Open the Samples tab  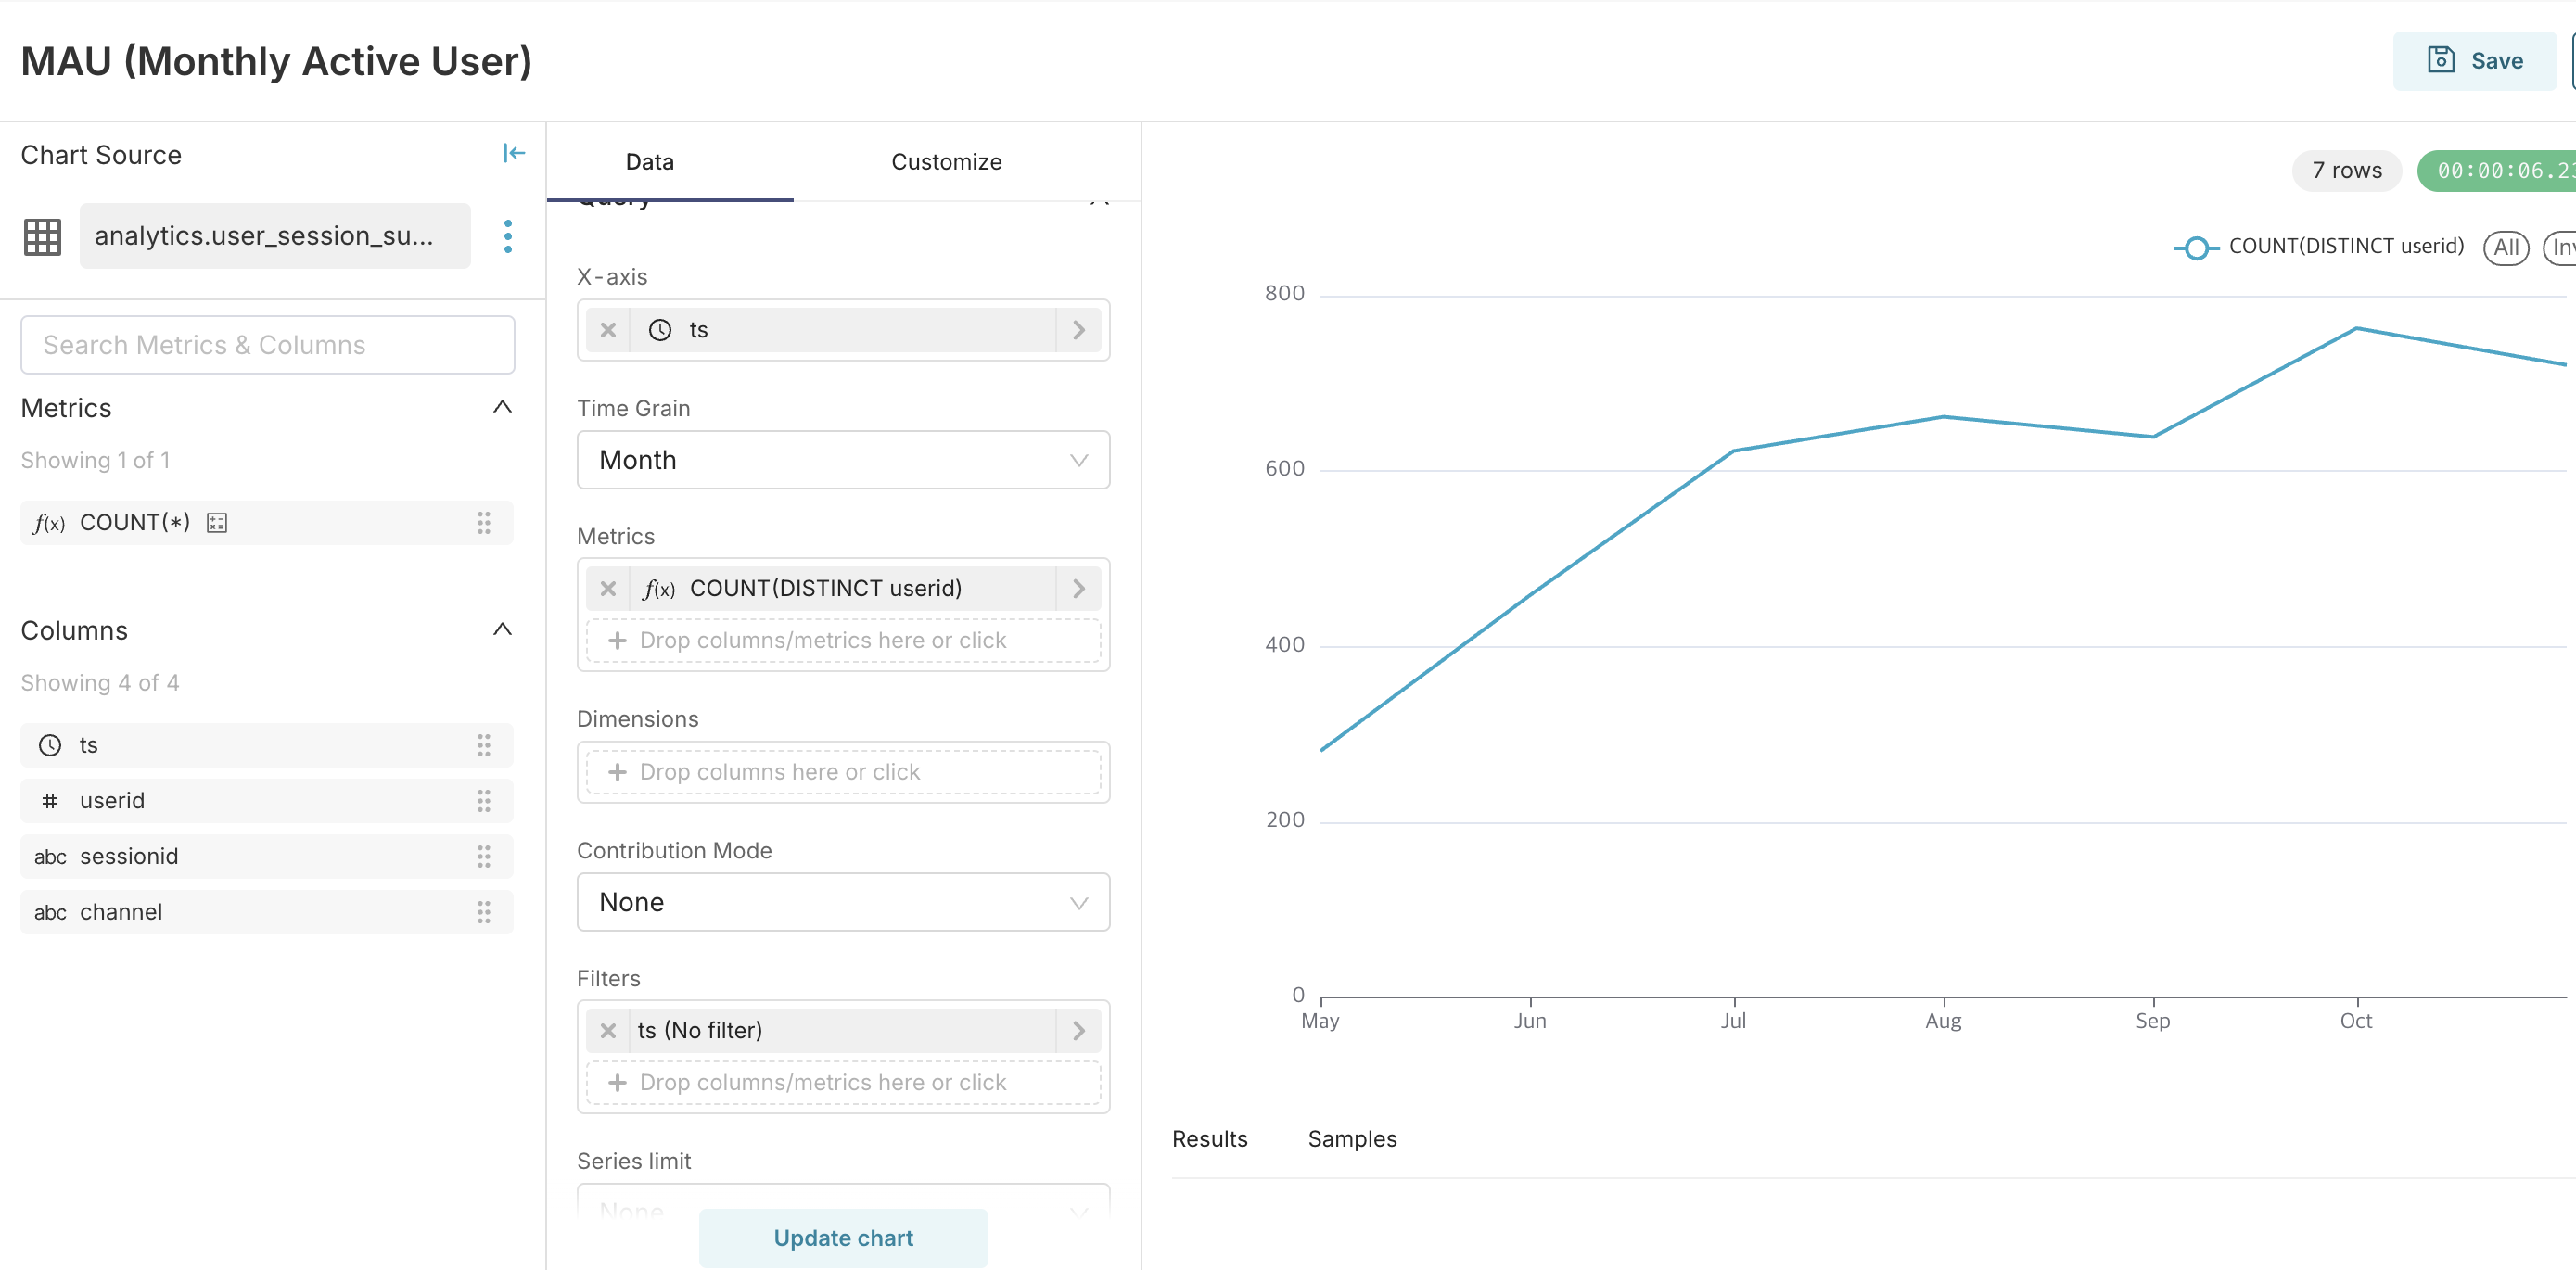[1351, 1139]
